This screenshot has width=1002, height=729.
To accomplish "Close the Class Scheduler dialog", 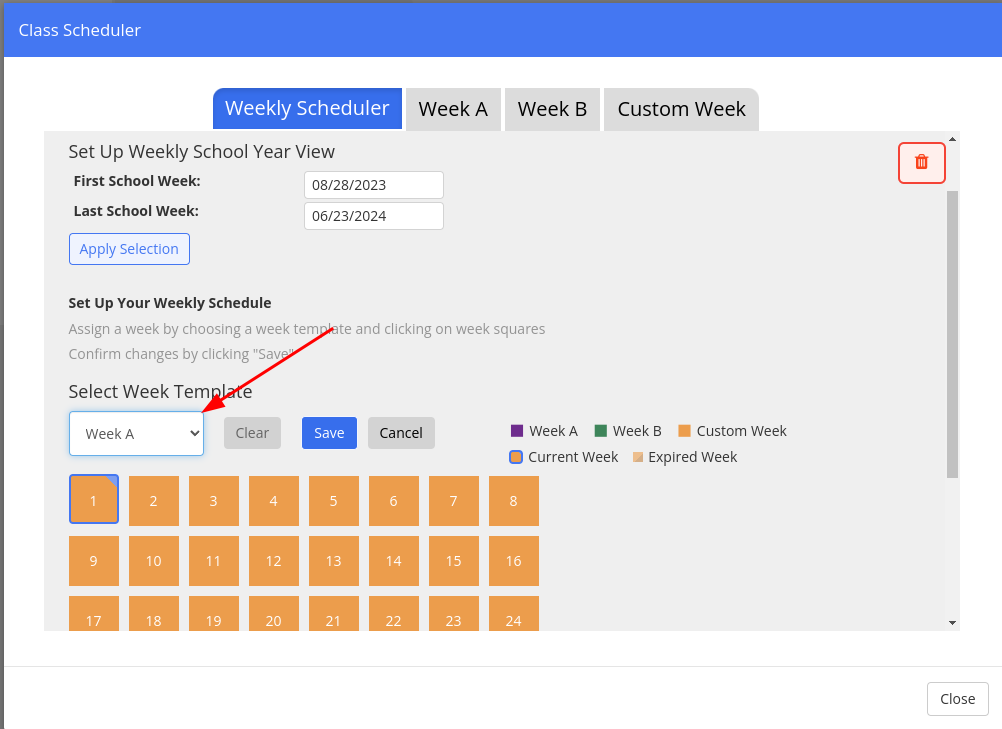I will (957, 699).
